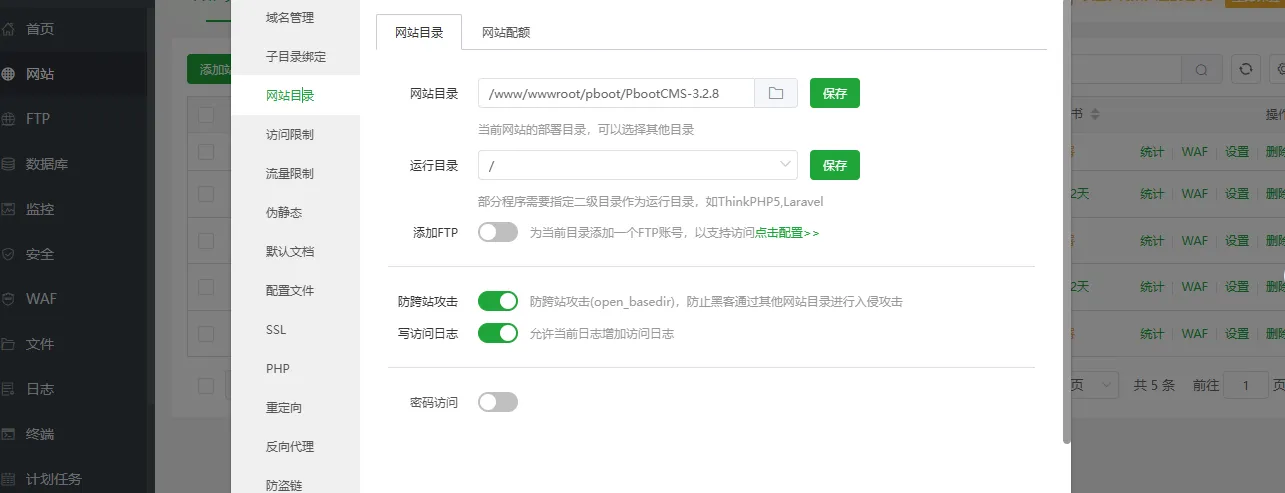This screenshot has width=1285, height=493.
Task: Click the 网站 globe icon in sidebar
Action: click(x=9, y=74)
